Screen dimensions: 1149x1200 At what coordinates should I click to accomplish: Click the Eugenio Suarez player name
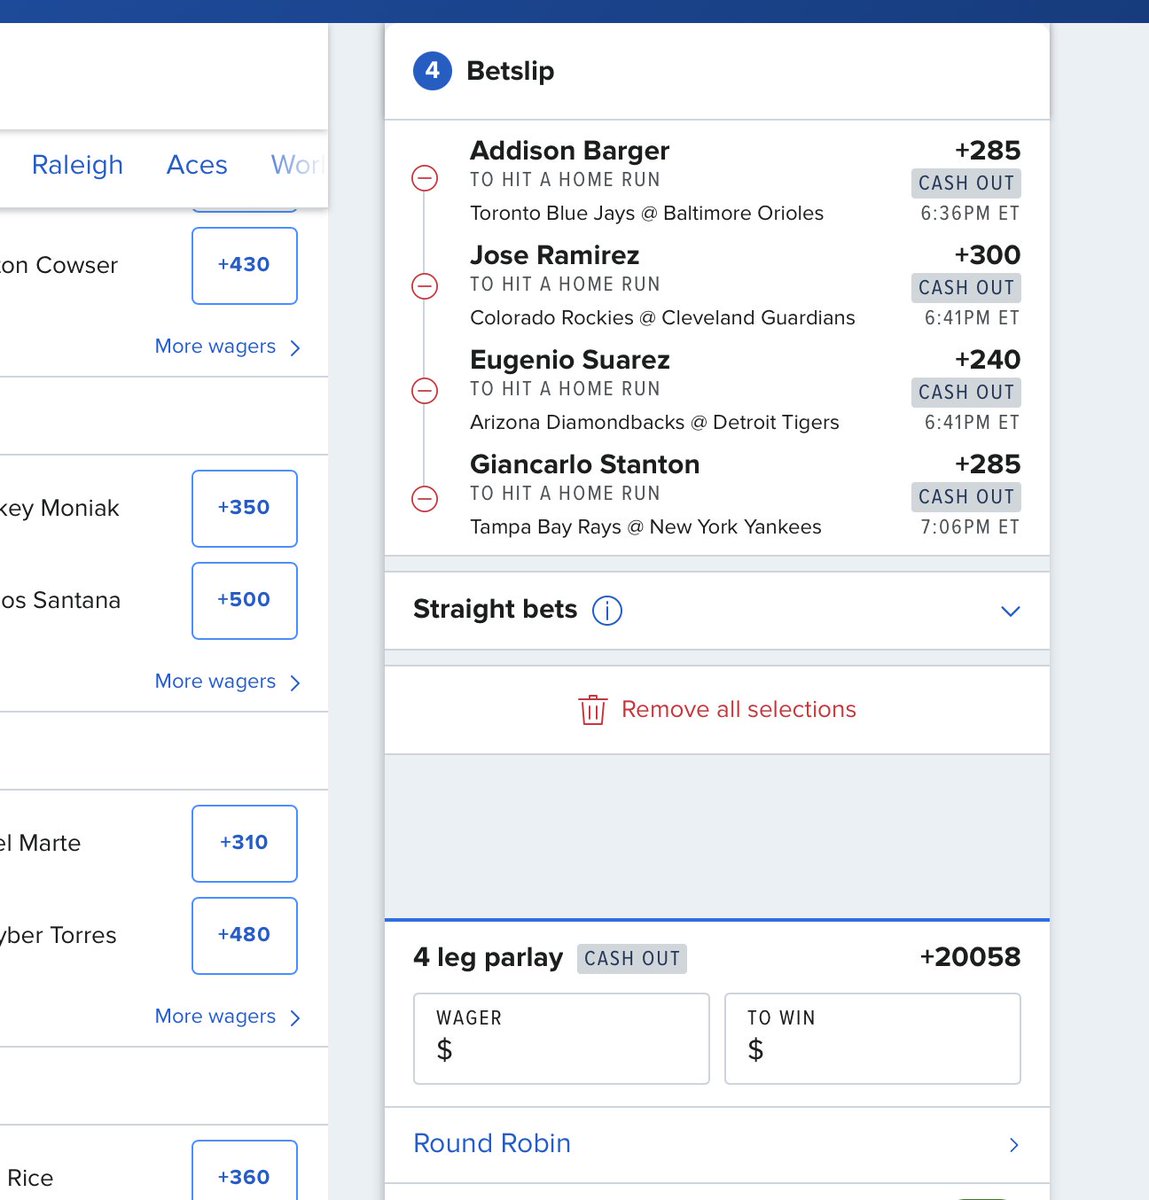click(570, 360)
